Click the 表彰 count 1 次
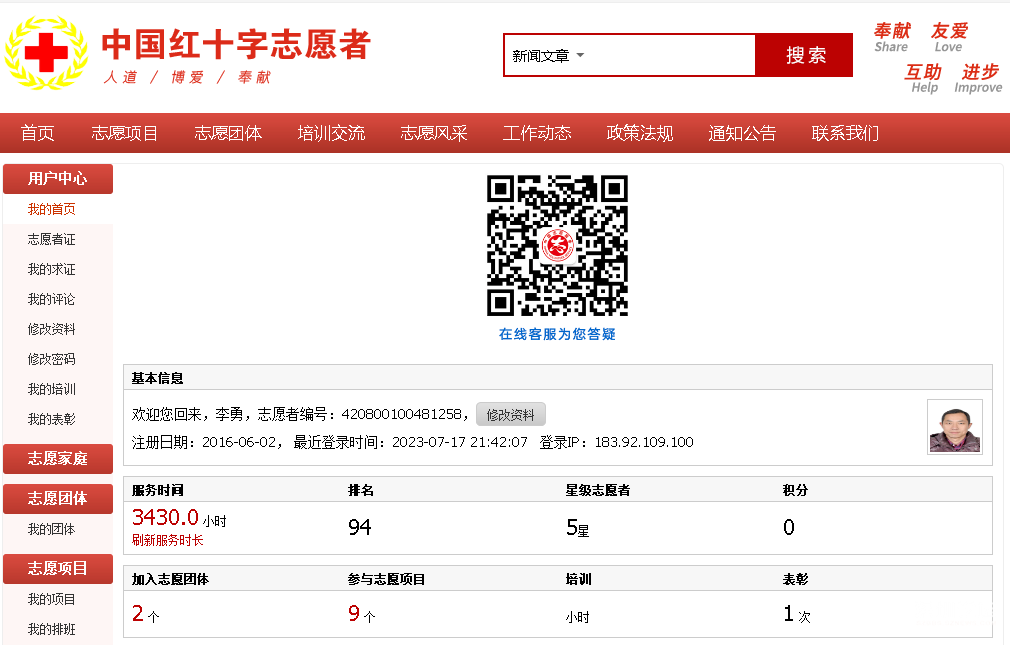The height and width of the screenshot is (645, 1010). point(797,614)
